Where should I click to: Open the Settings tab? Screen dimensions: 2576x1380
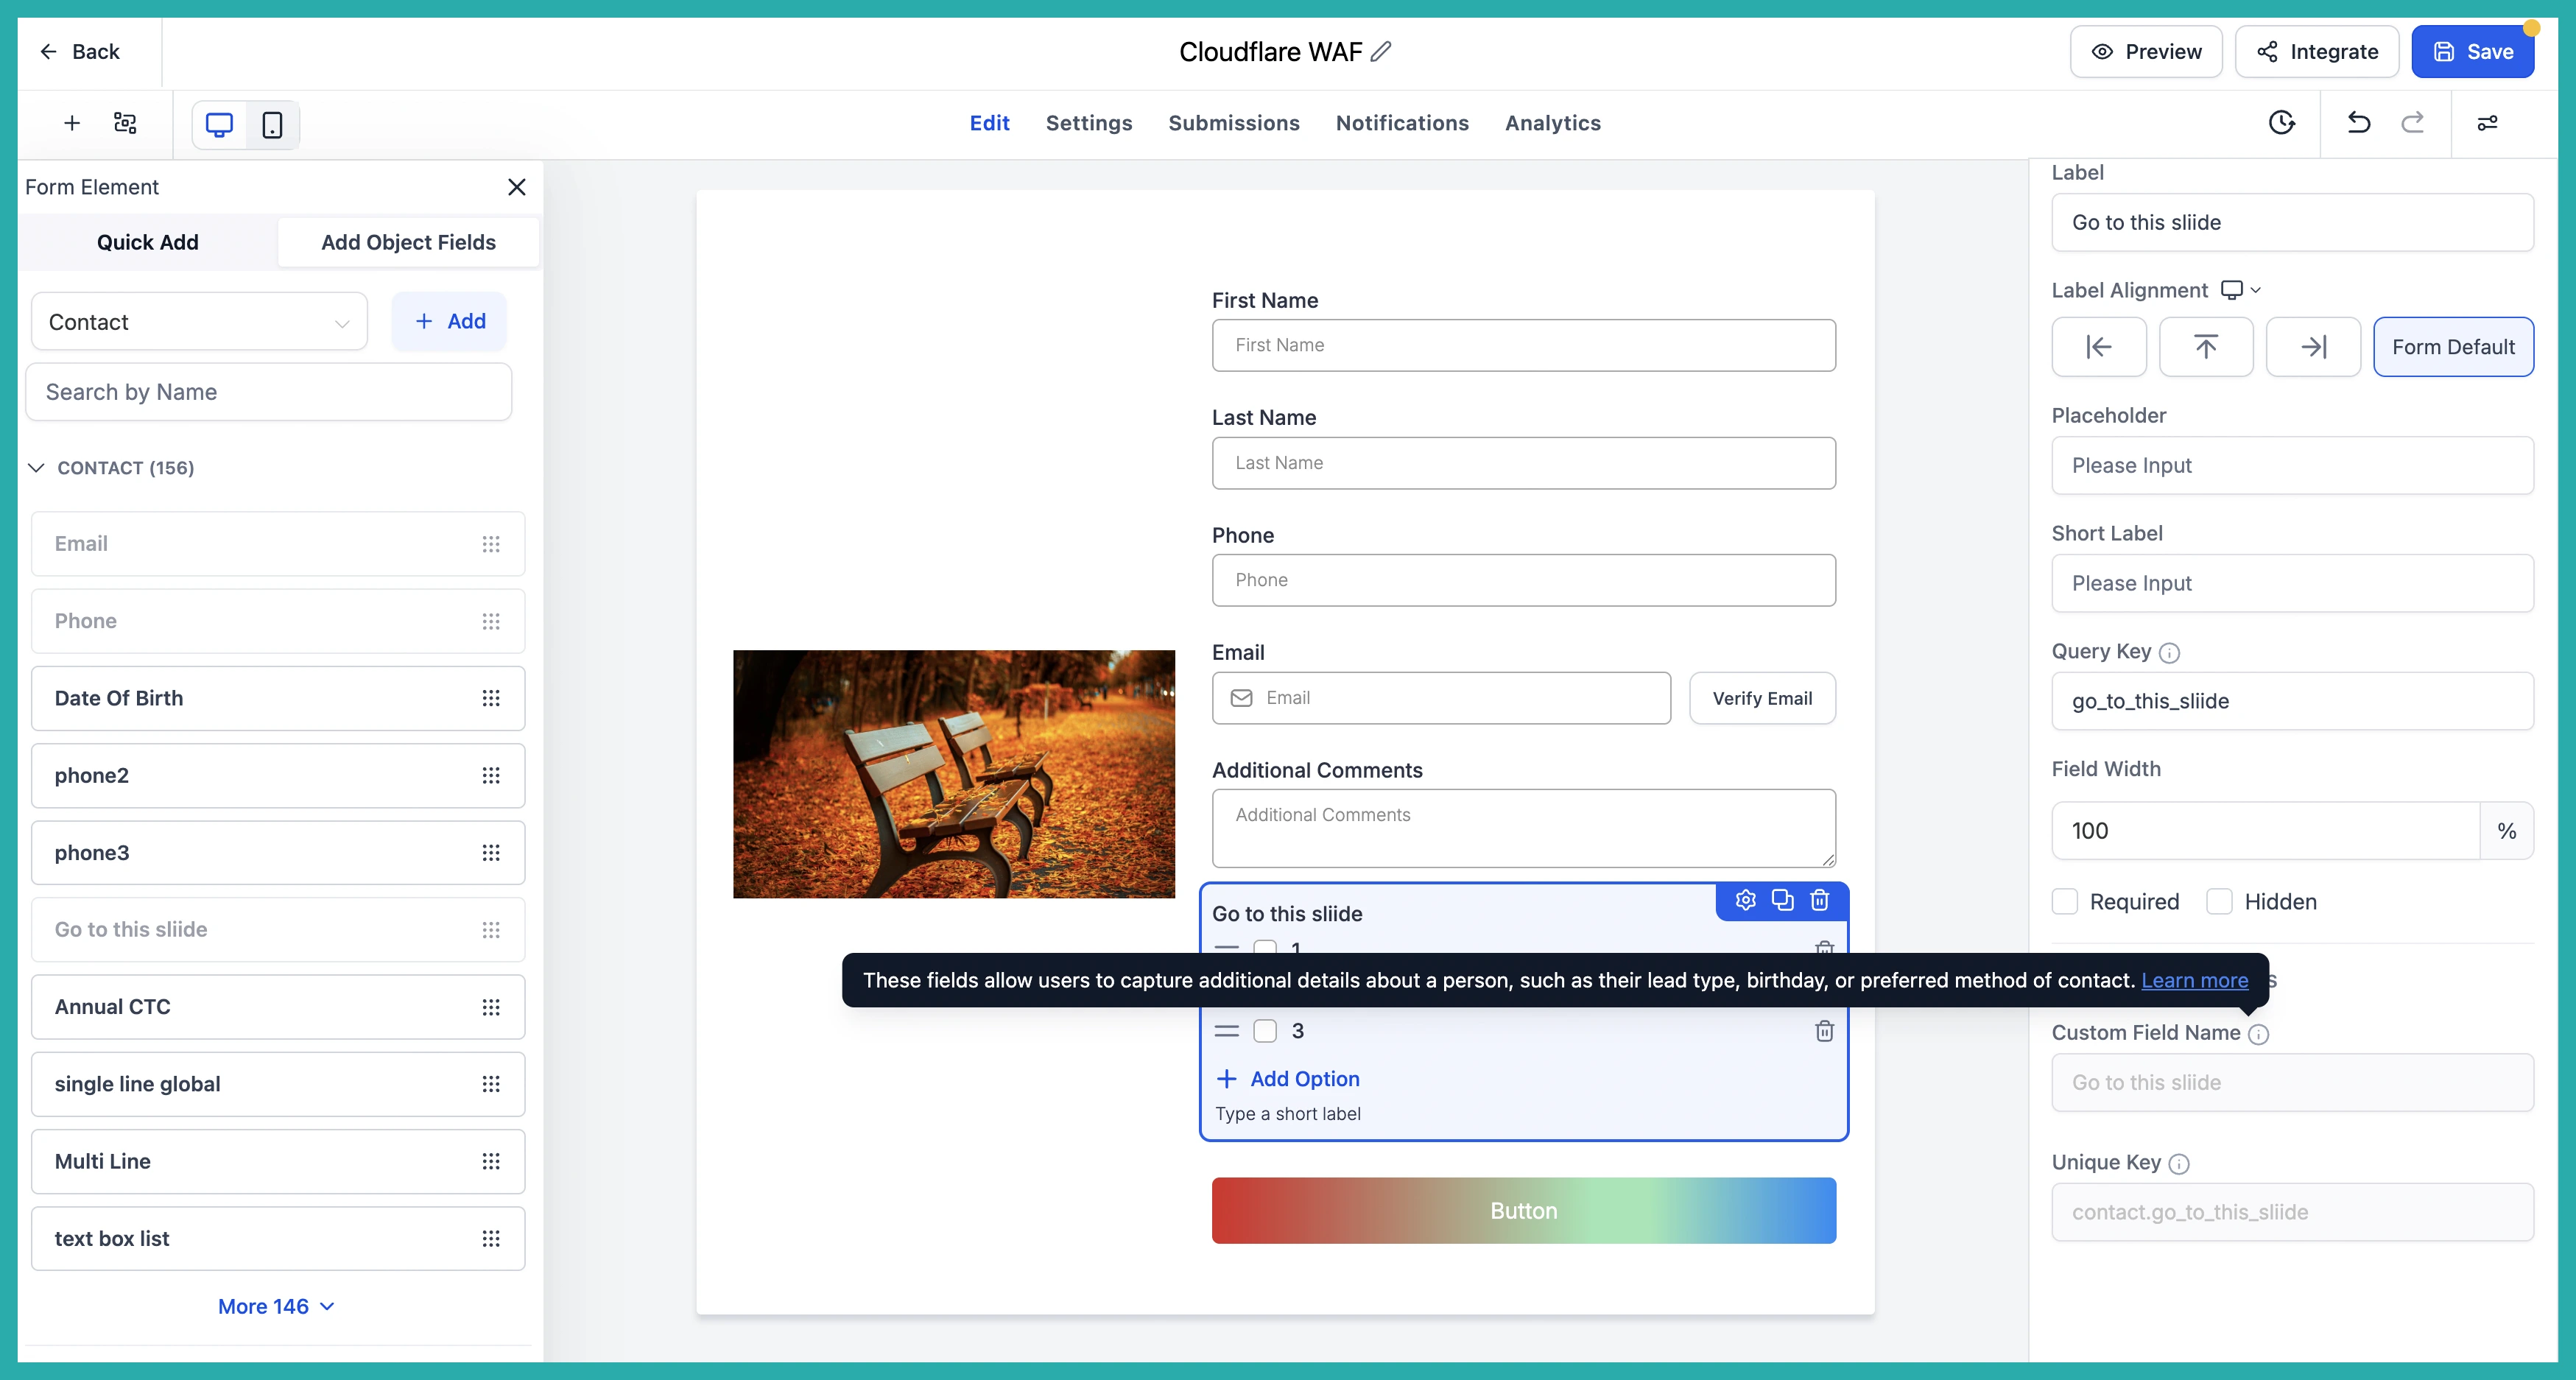(1088, 123)
